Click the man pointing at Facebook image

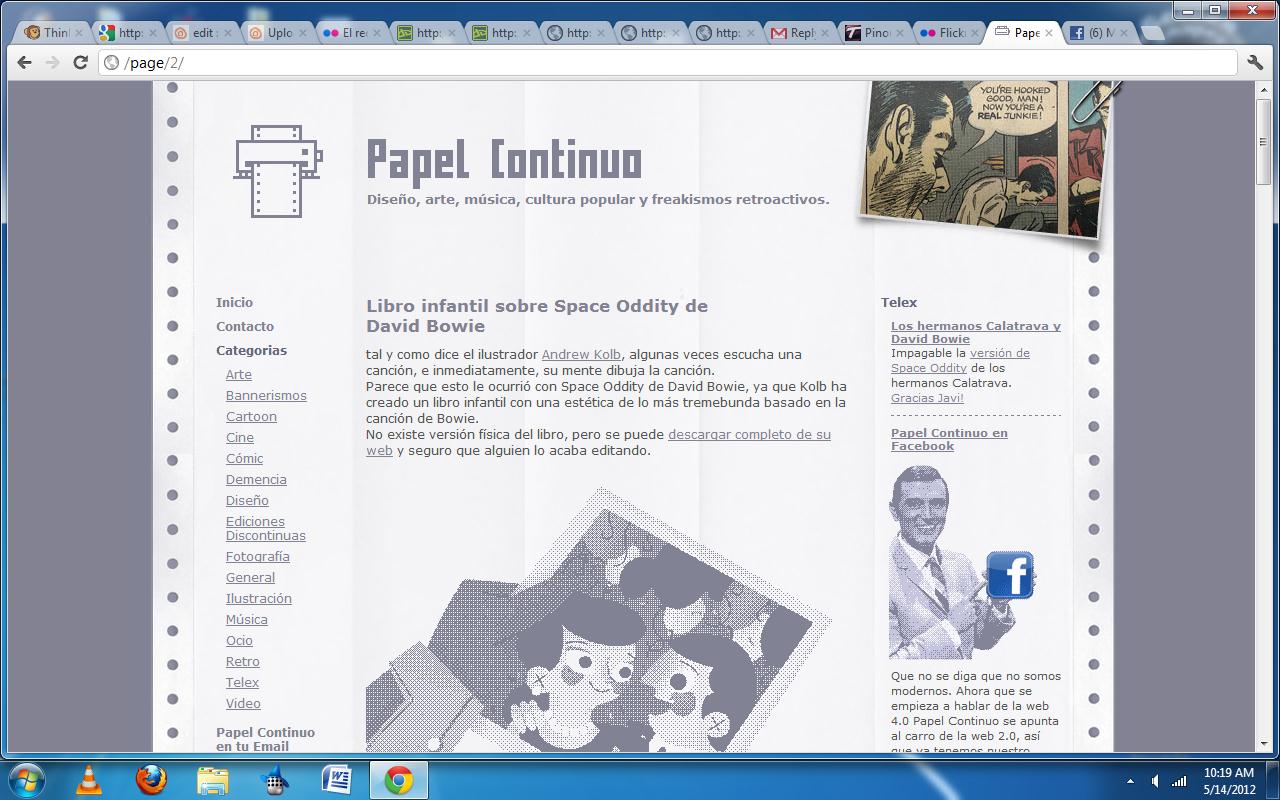coord(960,561)
